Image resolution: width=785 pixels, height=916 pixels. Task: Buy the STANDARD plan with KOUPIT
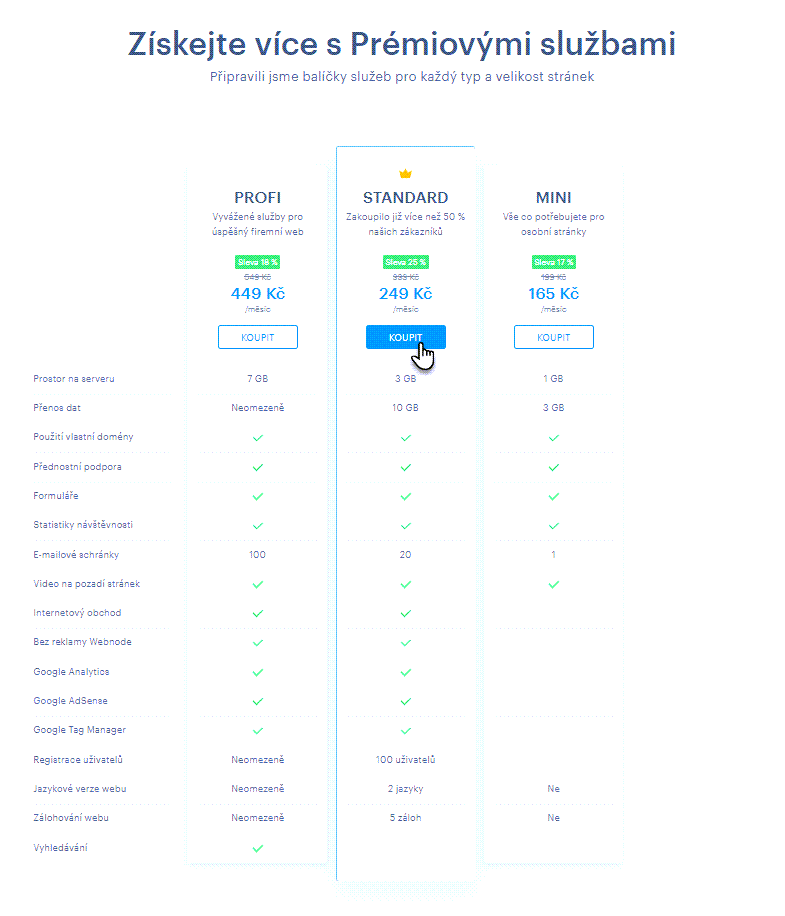tap(405, 337)
